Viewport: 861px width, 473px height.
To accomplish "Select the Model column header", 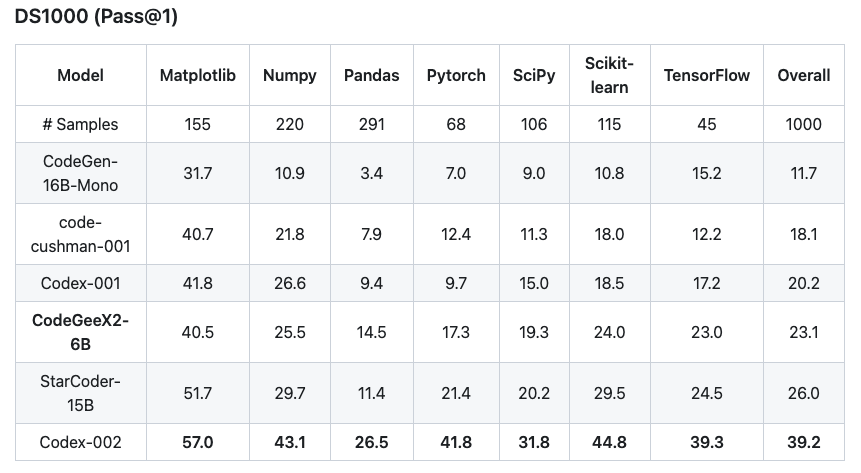I will [80, 75].
